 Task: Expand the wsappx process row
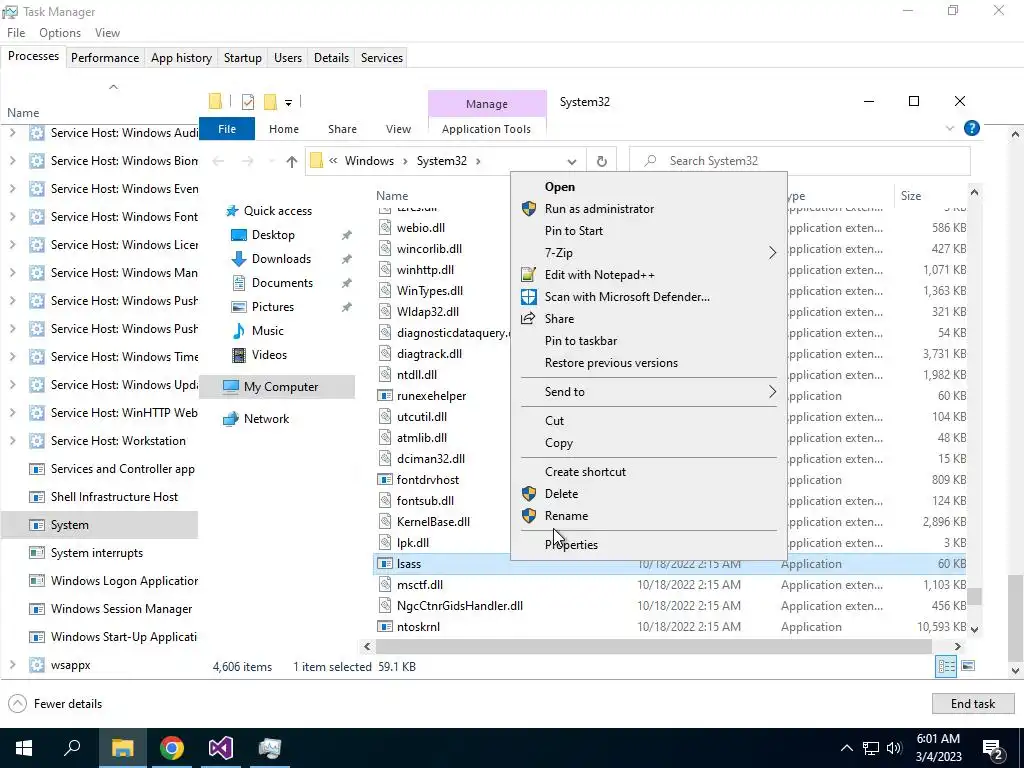tap(12, 665)
